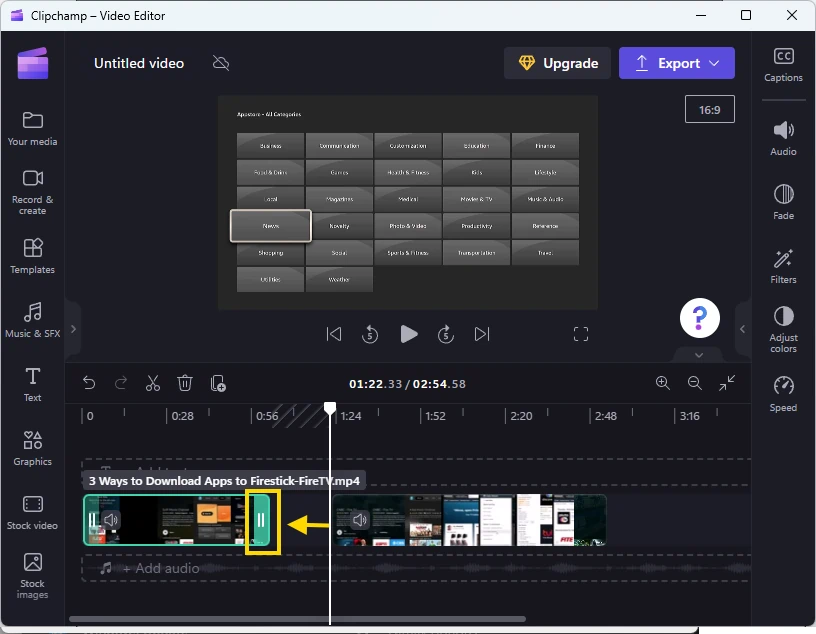Open the Text panel
This screenshot has width=816, height=634.
[x=32, y=384]
